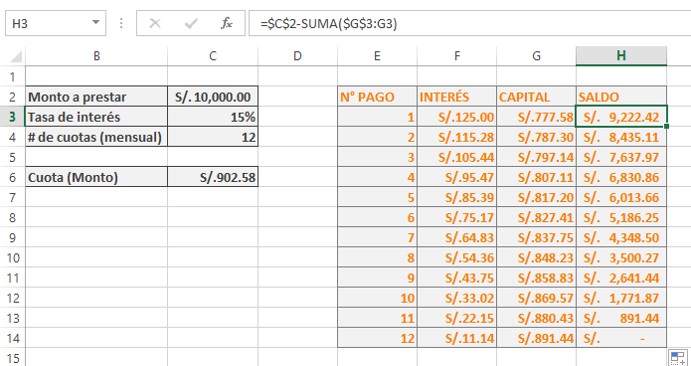Image resolution: width=691 pixels, height=366 pixels.
Task: Click the cancel X icon in formula bar
Action: click(x=155, y=23)
